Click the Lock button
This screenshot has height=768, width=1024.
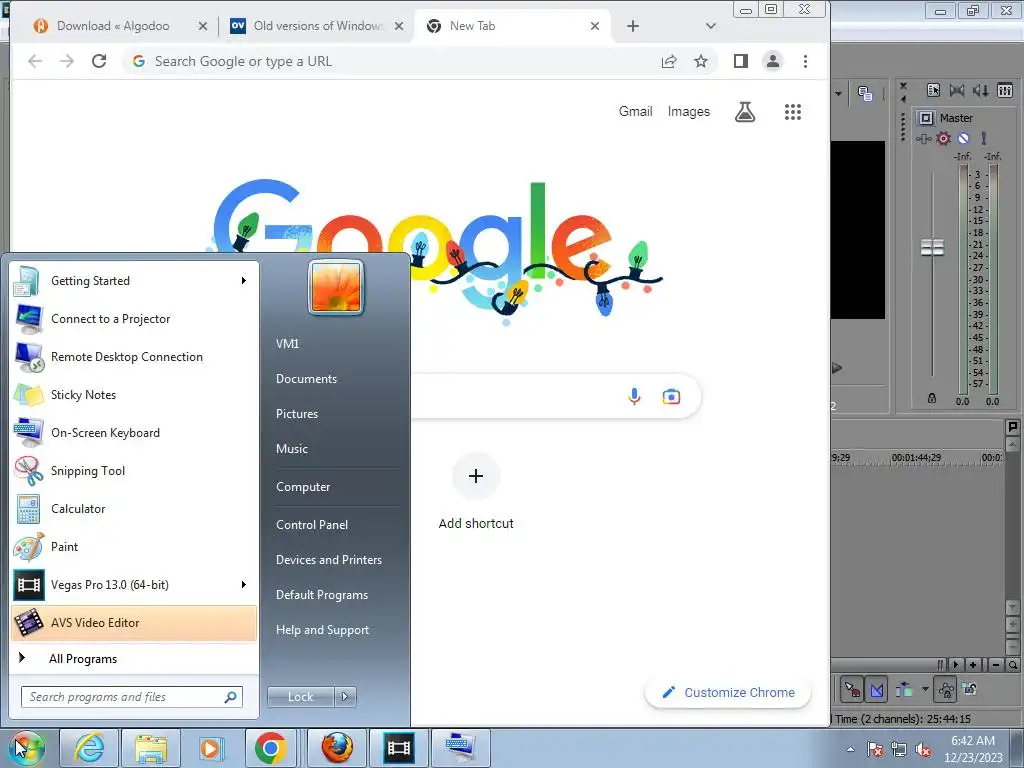[301, 697]
